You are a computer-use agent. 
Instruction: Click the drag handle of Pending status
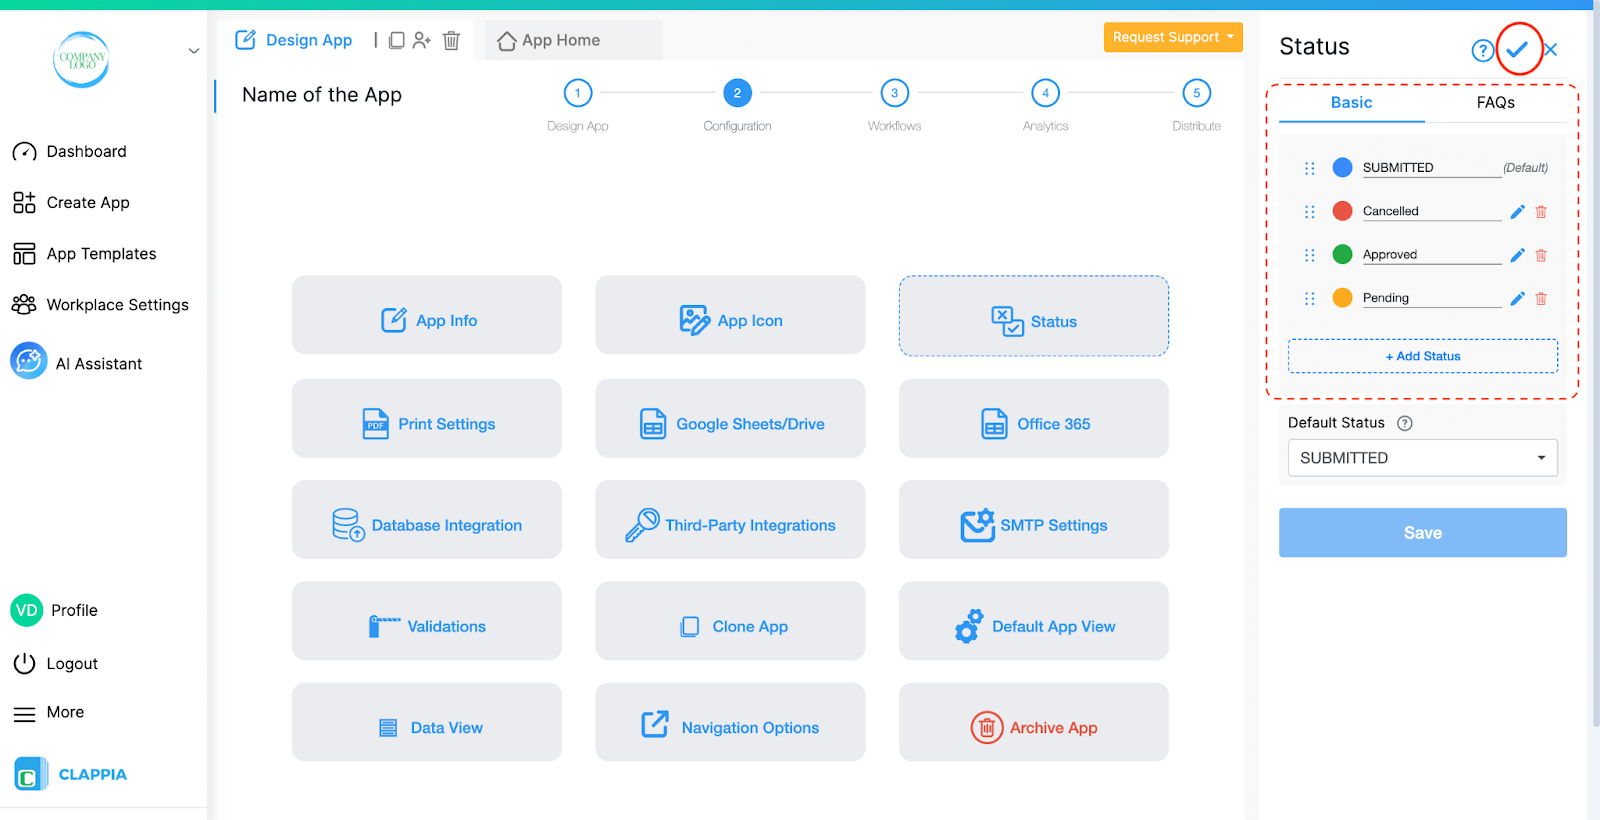coord(1310,298)
